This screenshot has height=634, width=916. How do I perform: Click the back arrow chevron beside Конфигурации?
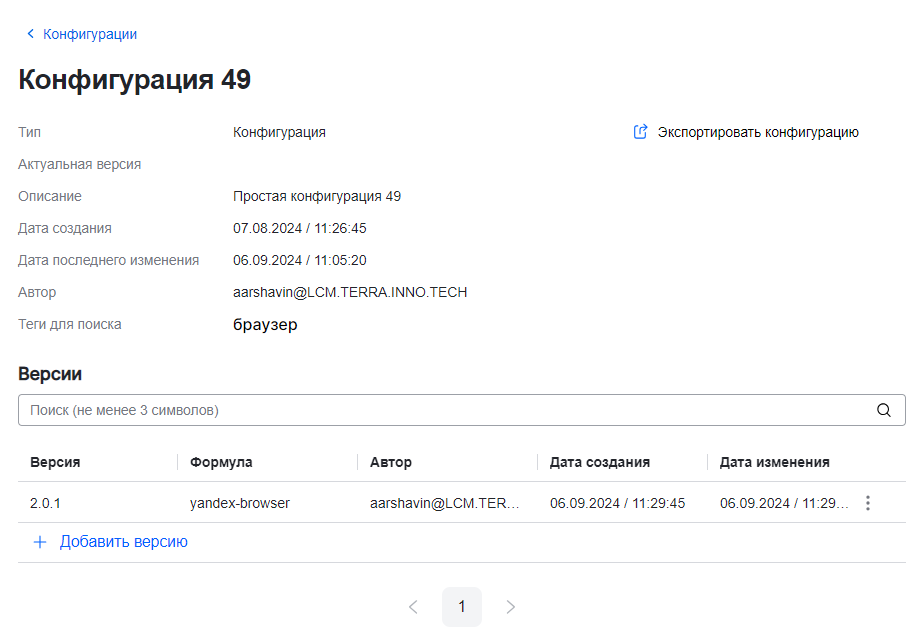pos(30,34)
